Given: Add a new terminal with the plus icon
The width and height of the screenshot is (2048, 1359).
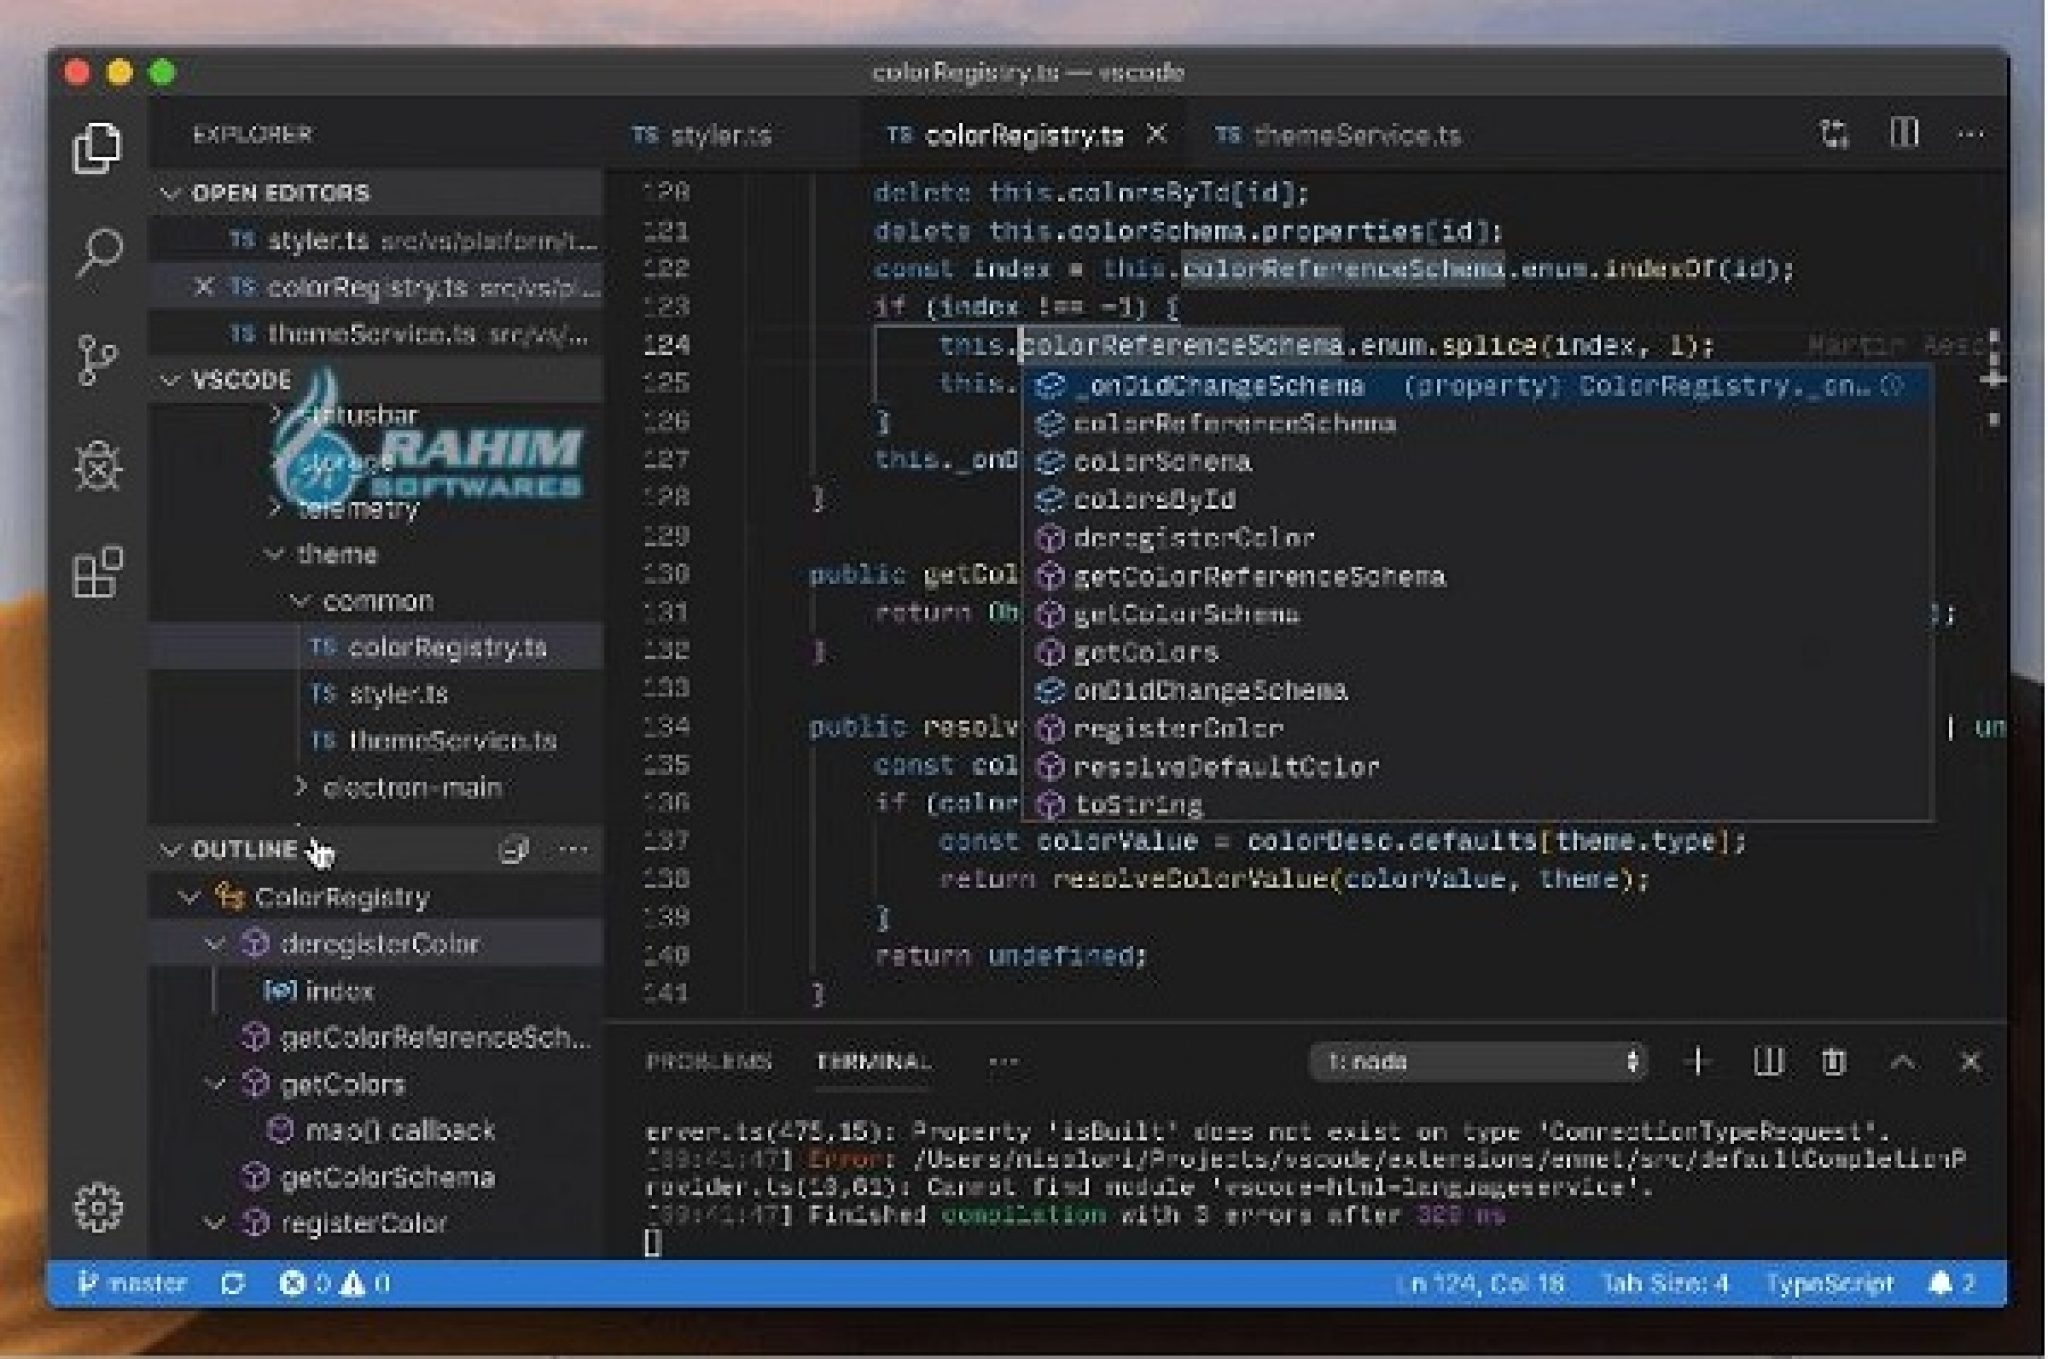Looking at the screenshot, I should point(1697,1063).
